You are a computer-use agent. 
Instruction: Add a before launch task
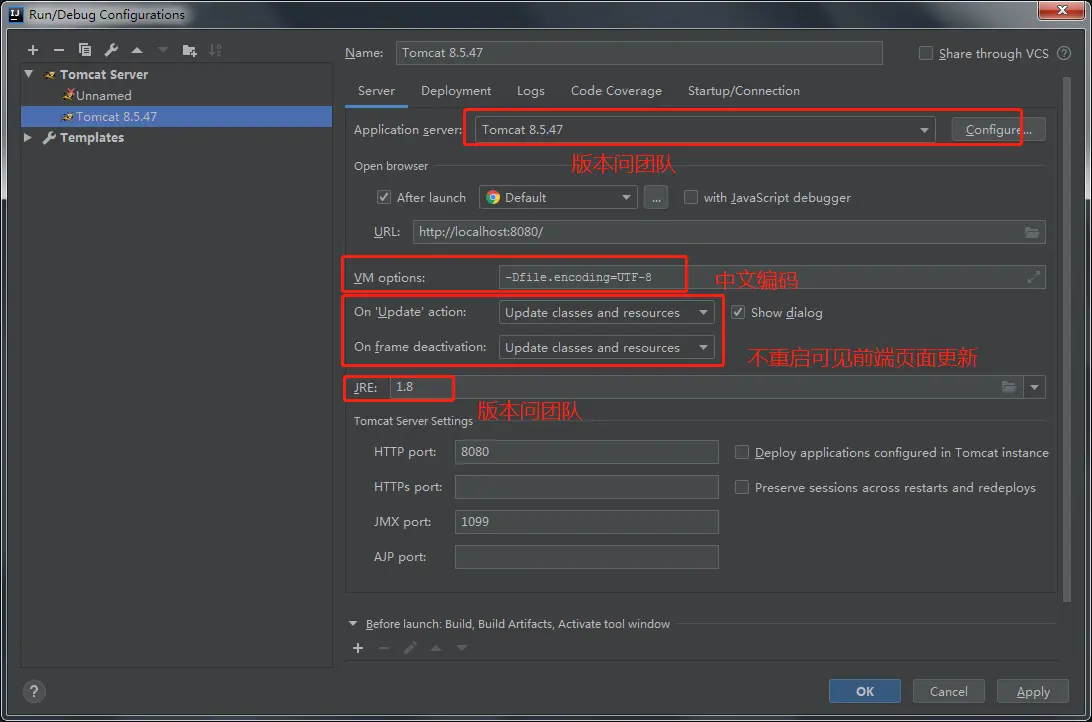[358, 648]
